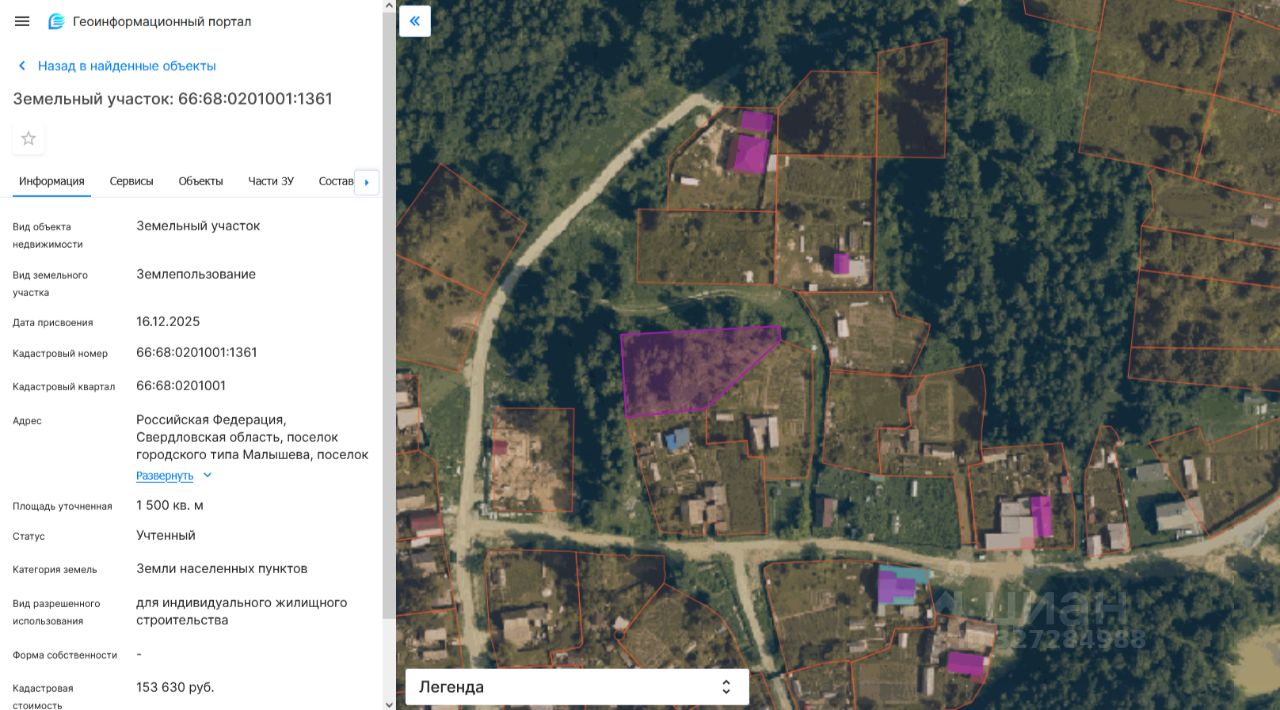Expand the full address with Развернуть
This screenshot has width=1280, height=710.
tap(174, 475)
